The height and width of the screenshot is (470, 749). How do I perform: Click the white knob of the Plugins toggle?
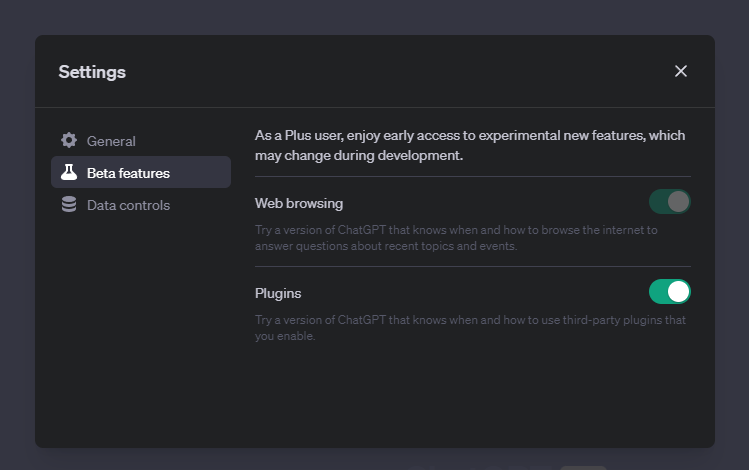678,292
